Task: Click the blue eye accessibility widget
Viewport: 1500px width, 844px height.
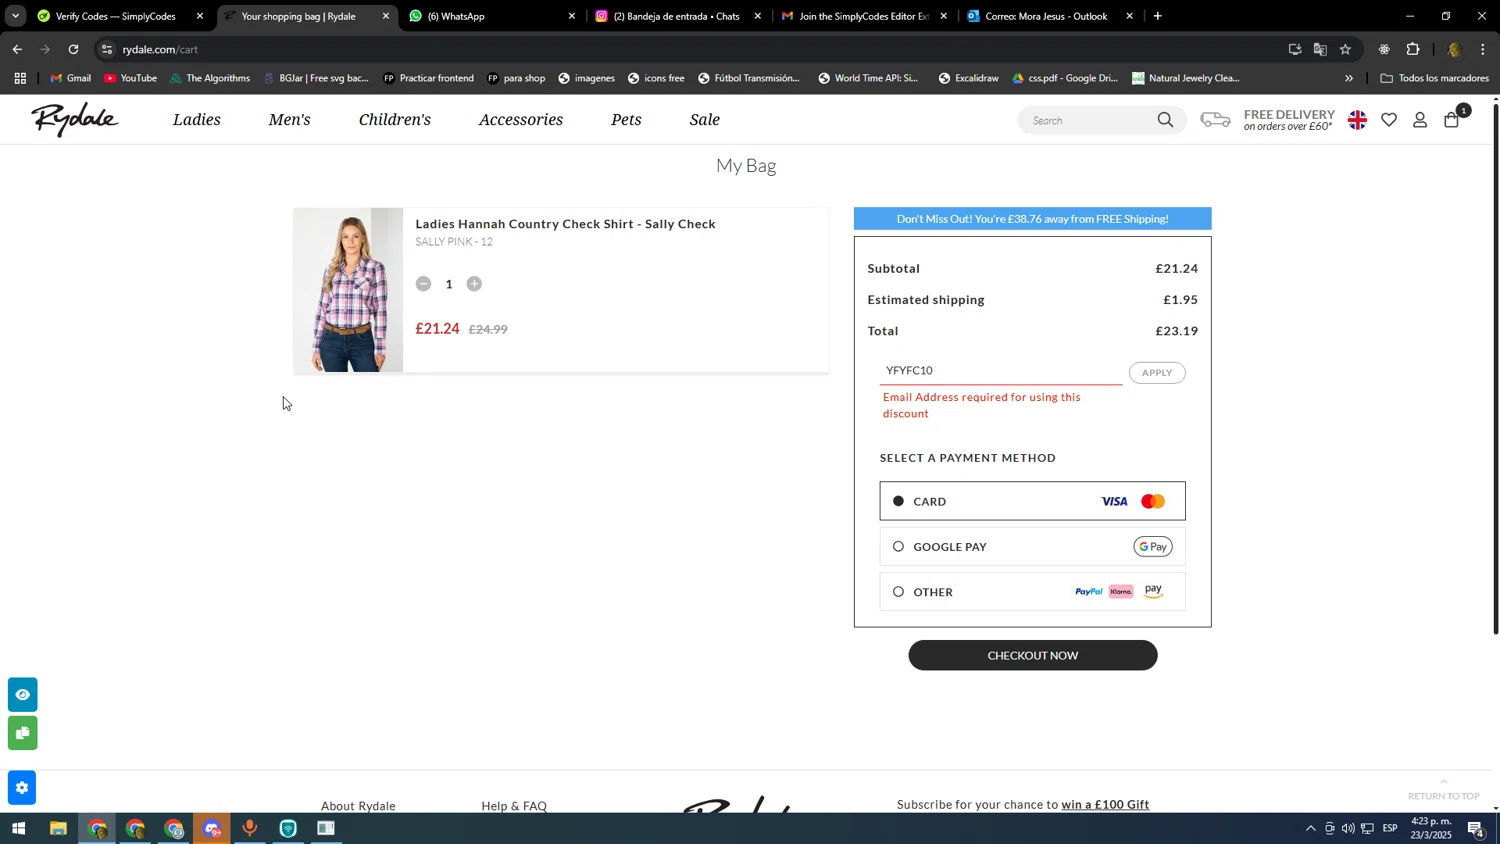Action: [23, 695]
